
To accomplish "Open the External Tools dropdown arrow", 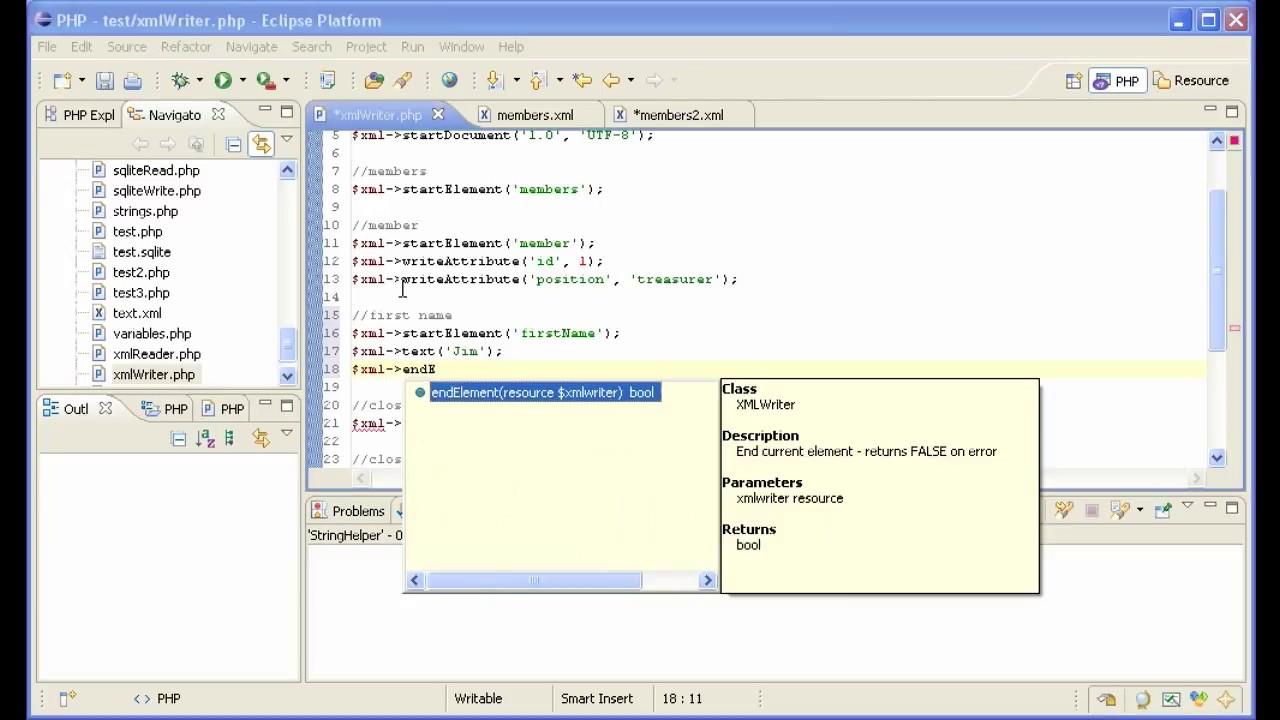I will click(x=286, y=81).
